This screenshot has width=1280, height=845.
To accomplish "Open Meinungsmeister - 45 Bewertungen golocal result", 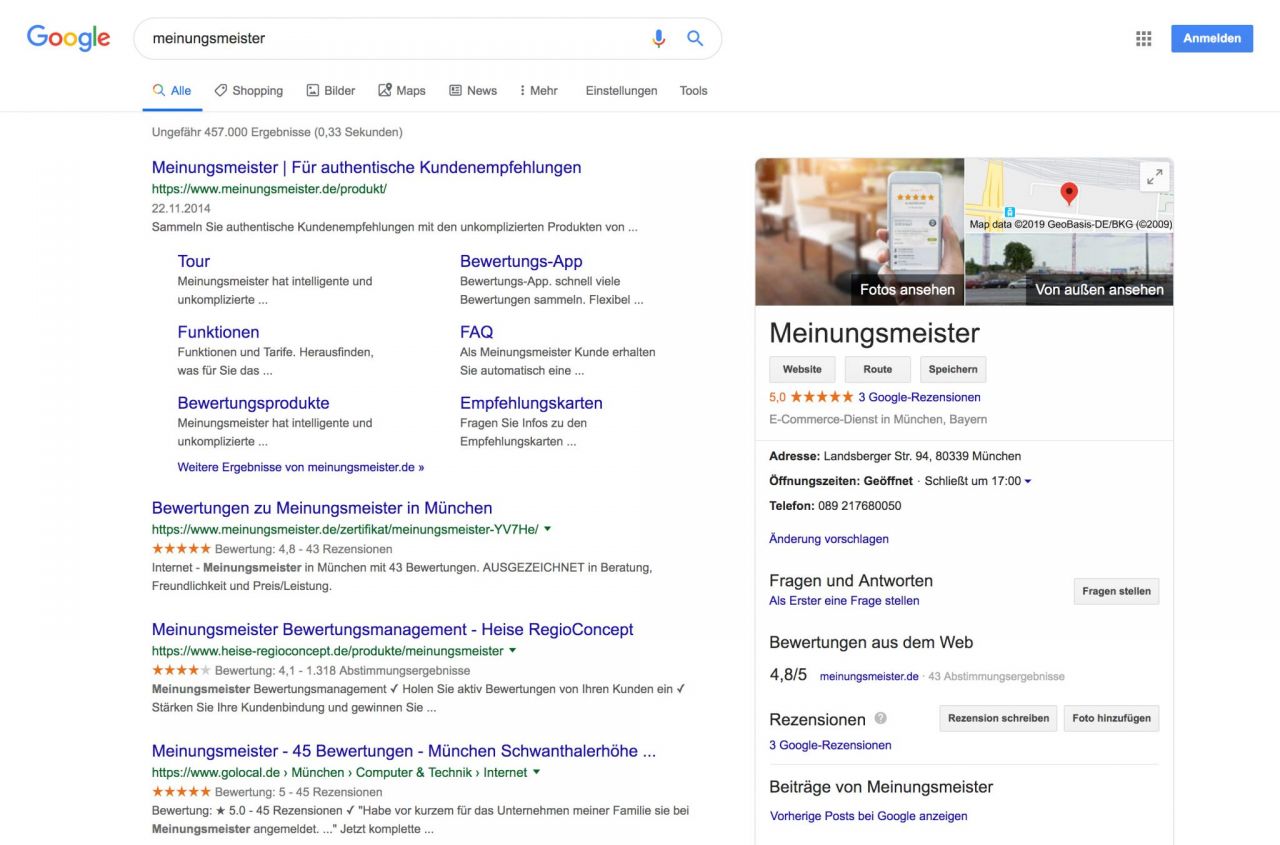I will click(404, 751).
